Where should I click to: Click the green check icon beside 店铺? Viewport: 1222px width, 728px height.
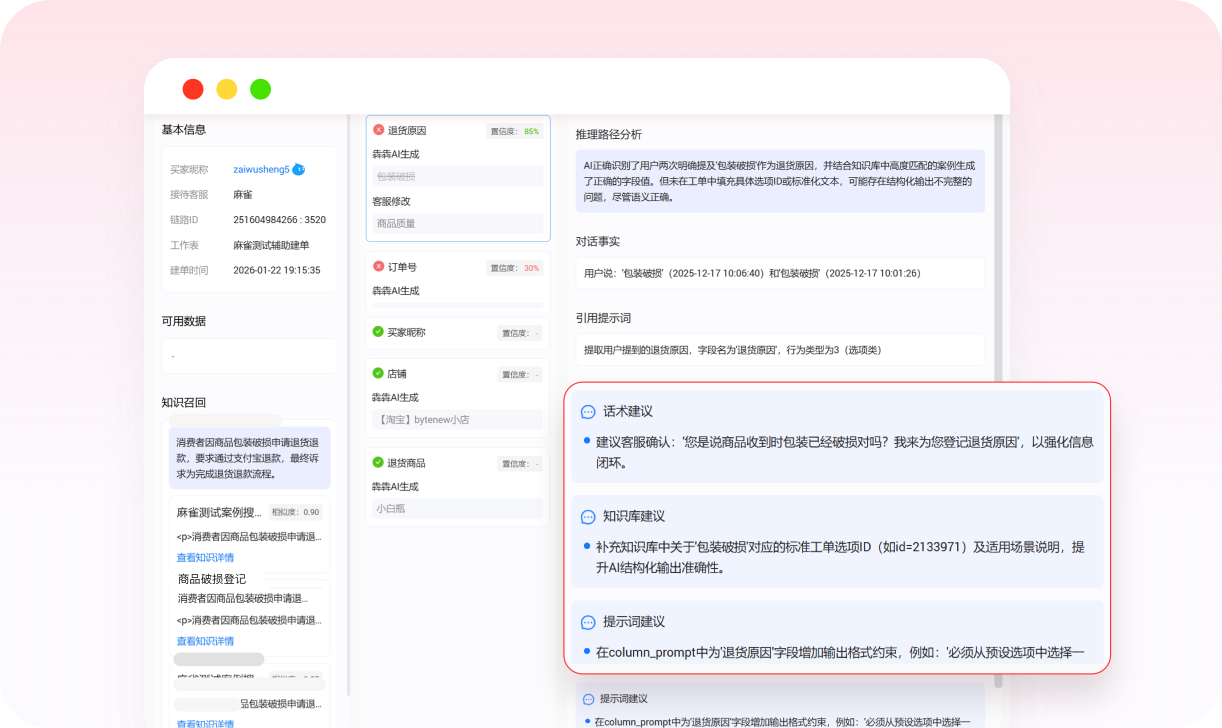(378, 373)
